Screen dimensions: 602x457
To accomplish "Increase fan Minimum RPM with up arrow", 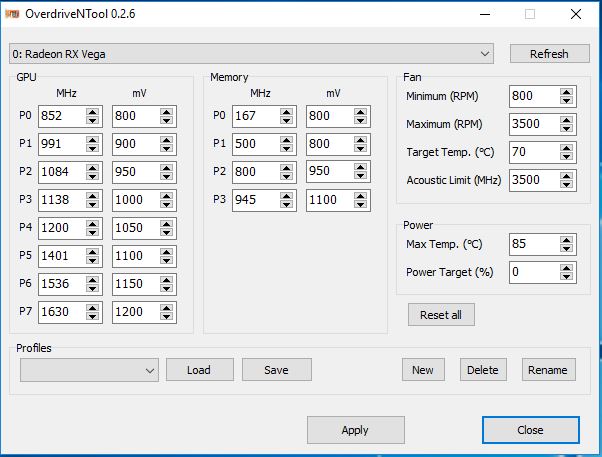I will click(567, 92).
